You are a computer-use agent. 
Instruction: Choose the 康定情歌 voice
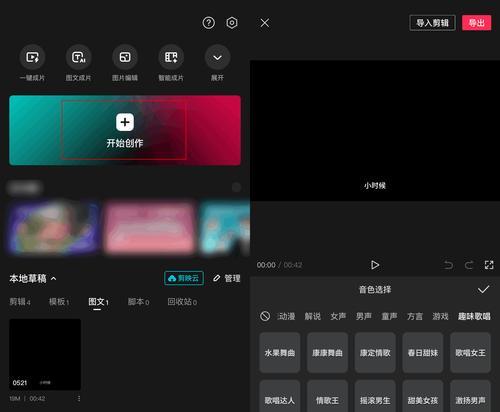tap(375, 352)
